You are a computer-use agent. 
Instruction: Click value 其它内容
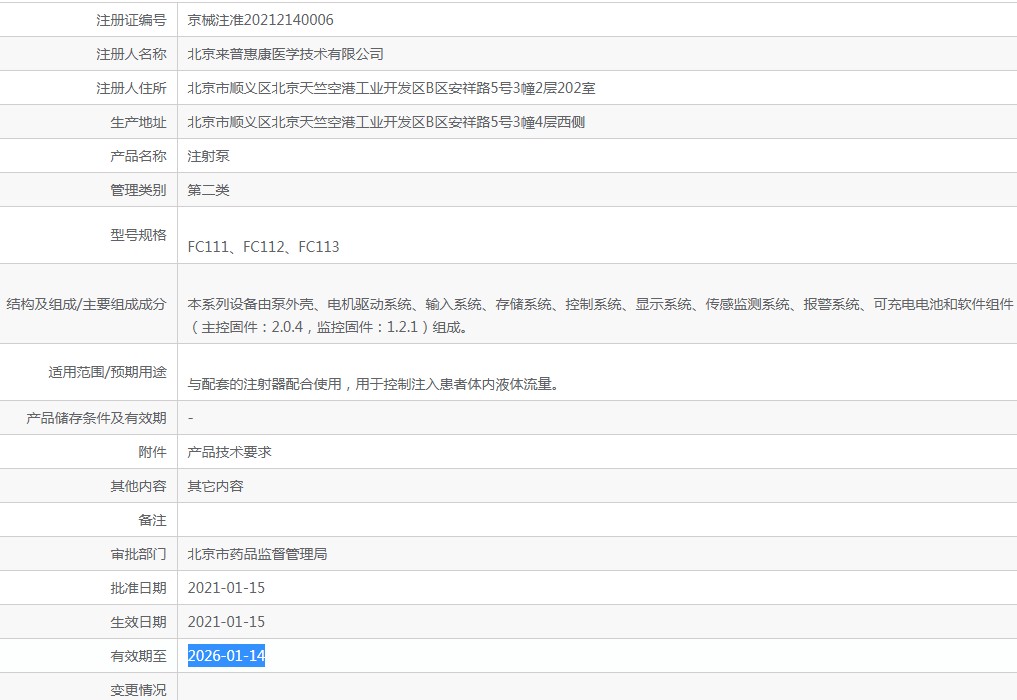[x=215, y=486]
